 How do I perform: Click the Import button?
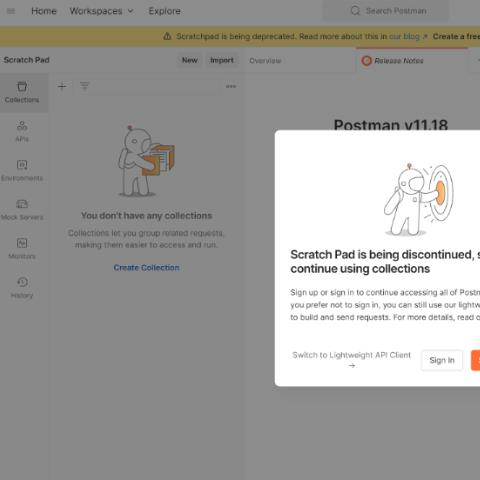point(222,60)
